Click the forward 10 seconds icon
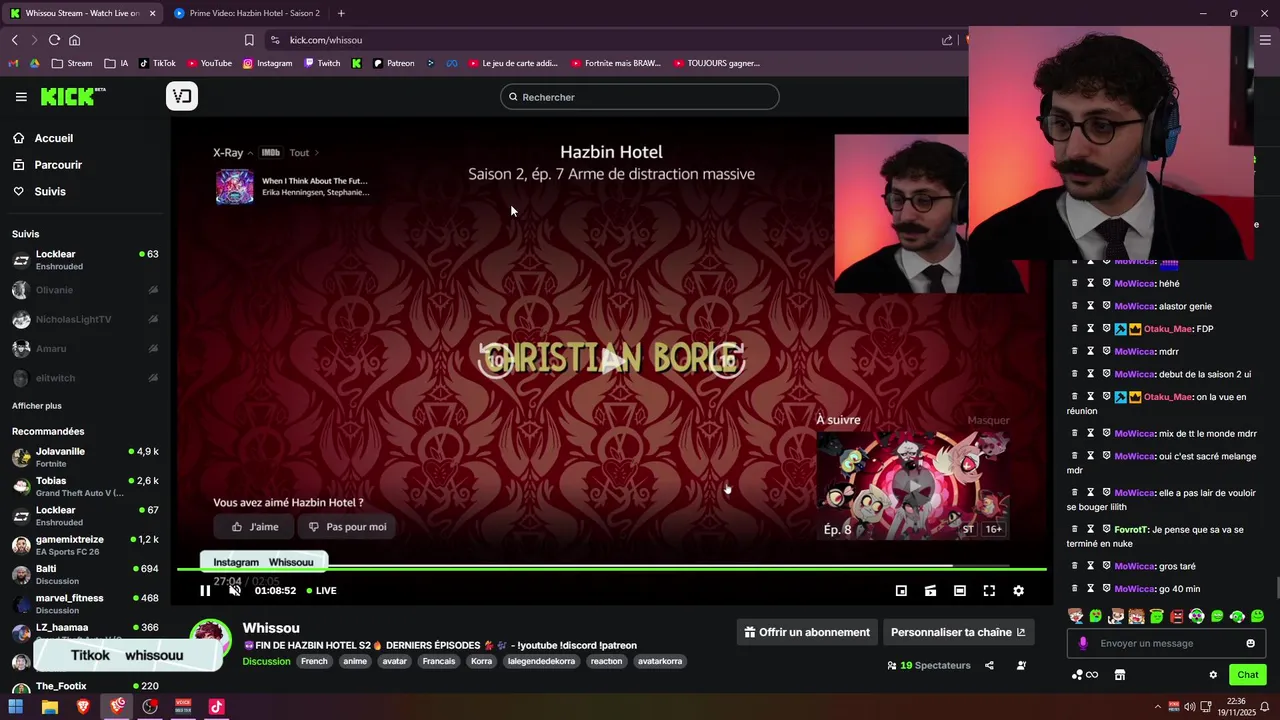Image resolution: width=1280 pixels, height=720 pixels. pyautogui.click(x=727, y=360)
